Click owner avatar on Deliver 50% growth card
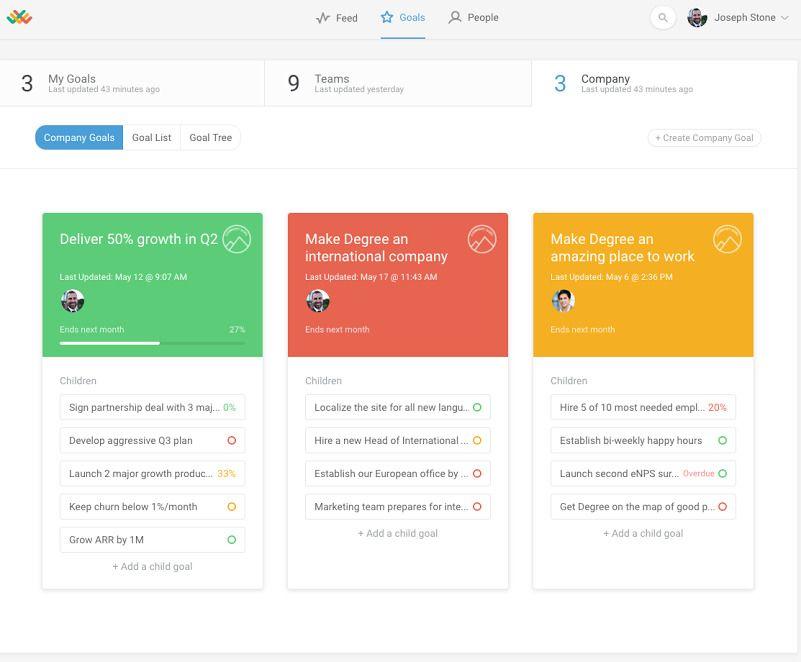The image size is (801, 662). (x=73, y=301)
